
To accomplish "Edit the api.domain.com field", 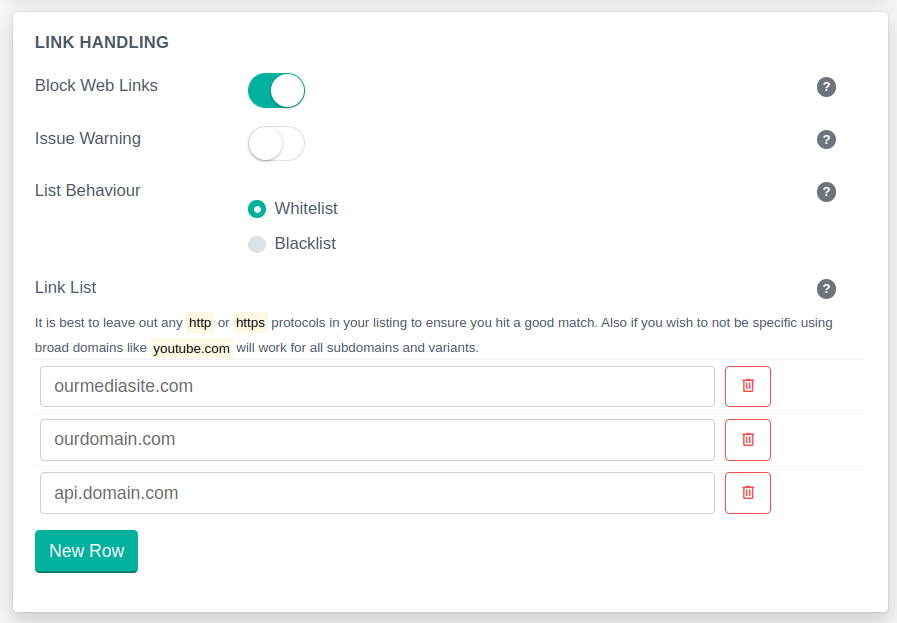I will (x=377, y=493).
